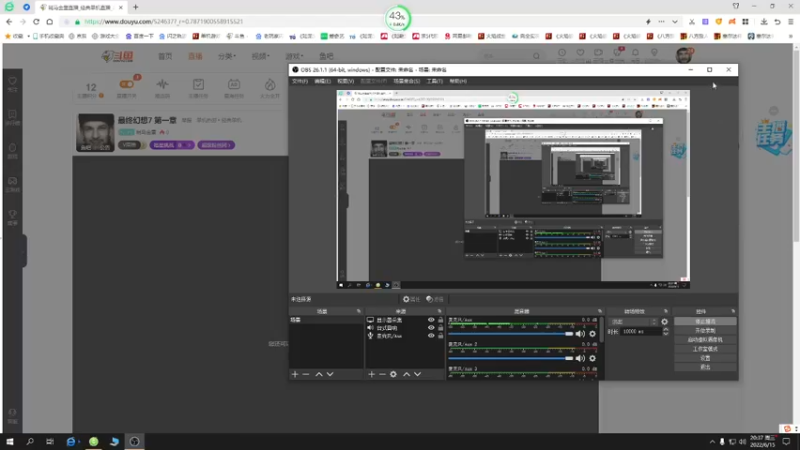Image resolution: width=800 pixels, height=450 pixels.
Task: Click the waveform icon in Douyu streamer toolbar
Action: 162,85
